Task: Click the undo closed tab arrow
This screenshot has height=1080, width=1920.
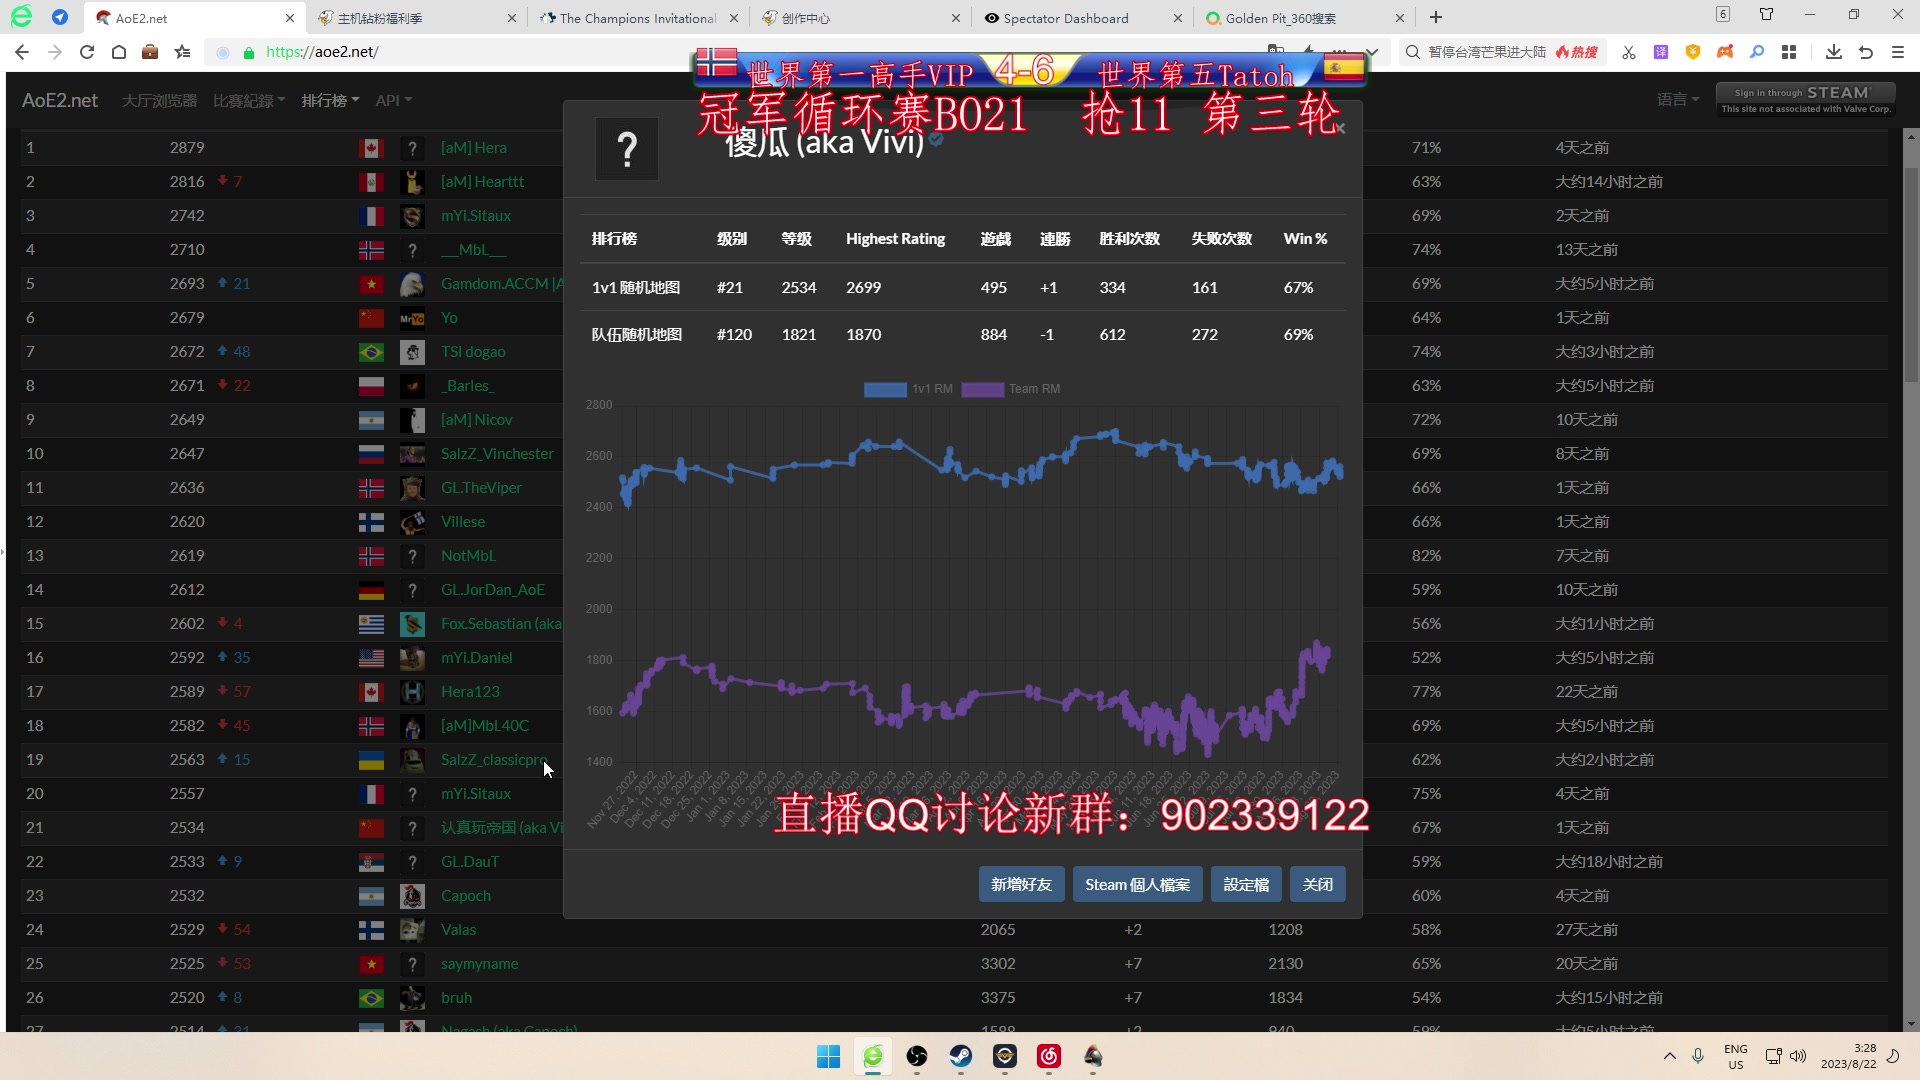Action: coord(1866,52)
